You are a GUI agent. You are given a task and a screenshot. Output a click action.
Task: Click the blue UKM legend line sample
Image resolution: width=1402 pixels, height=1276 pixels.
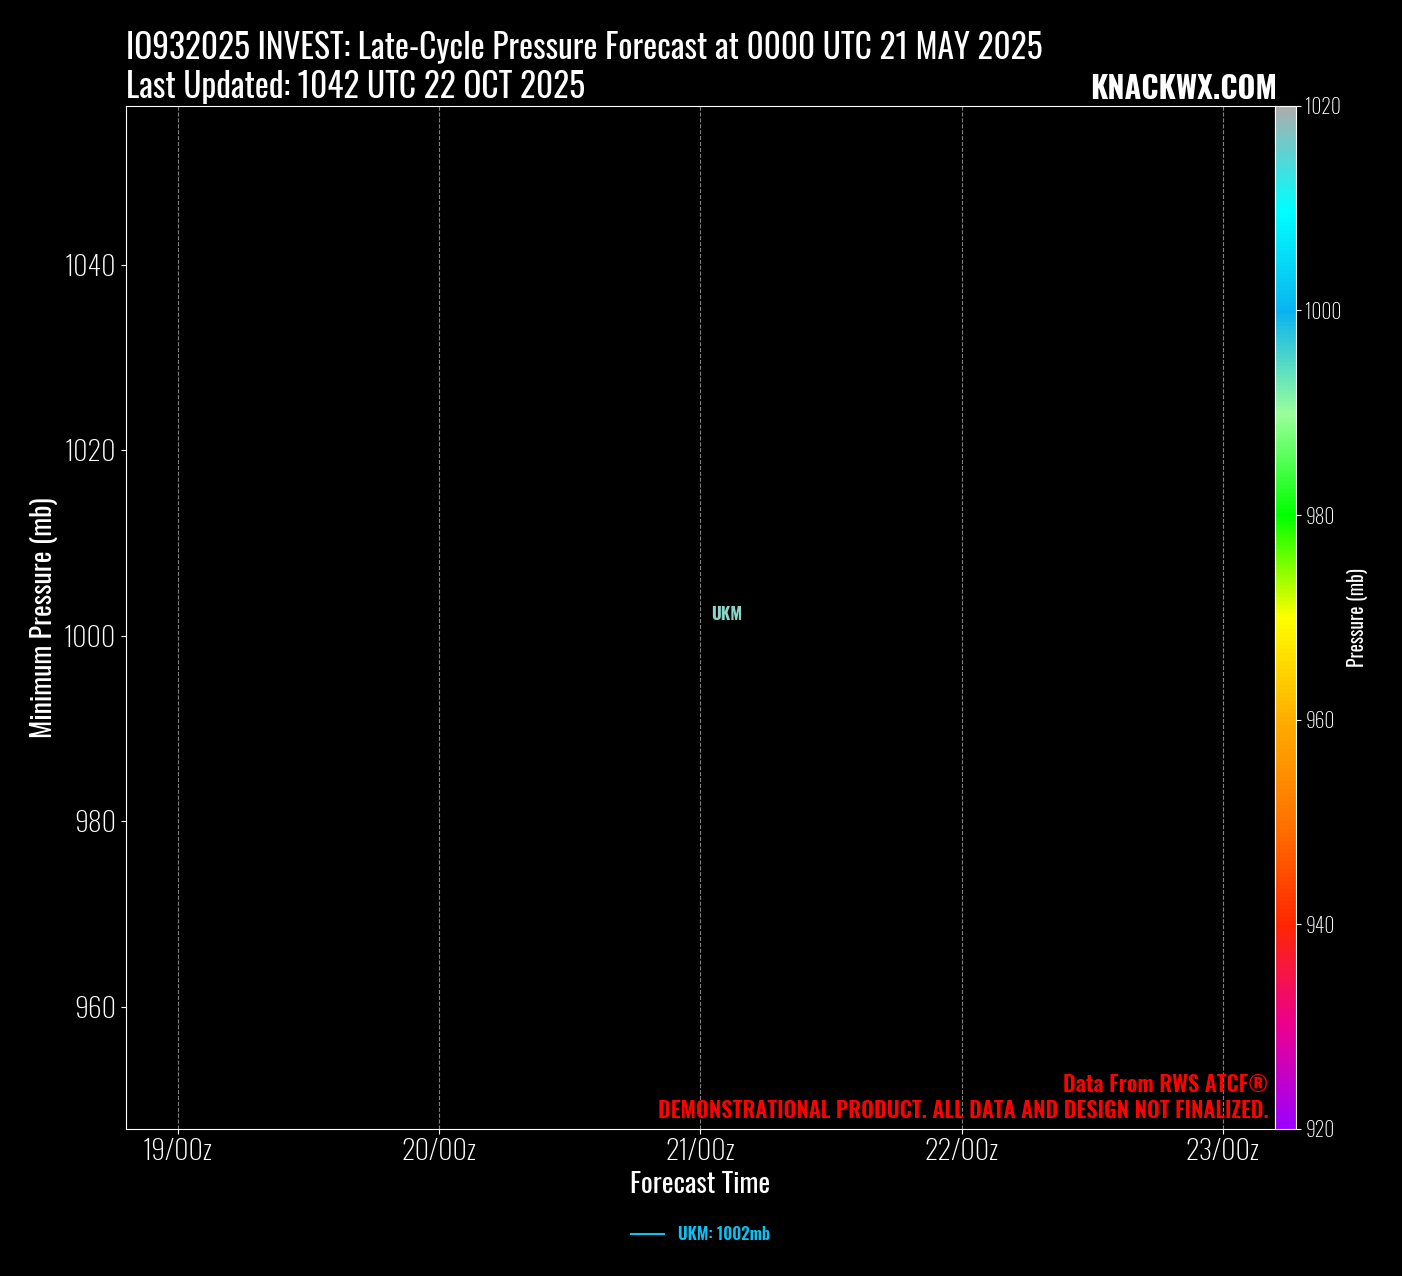tap(647, 1235)
